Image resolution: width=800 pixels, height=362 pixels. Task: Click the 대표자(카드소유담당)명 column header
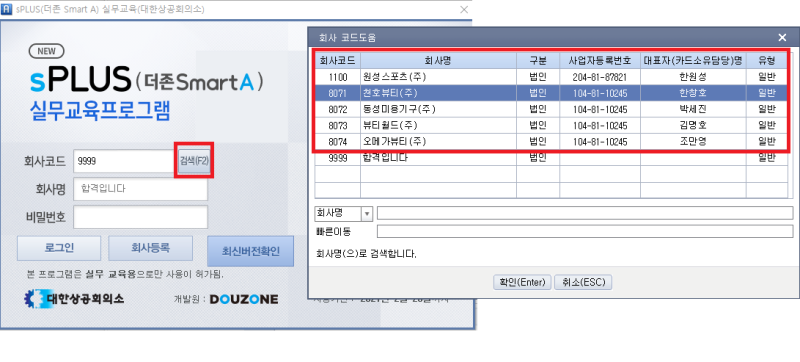pyautogui.click(x=693, y=61)
